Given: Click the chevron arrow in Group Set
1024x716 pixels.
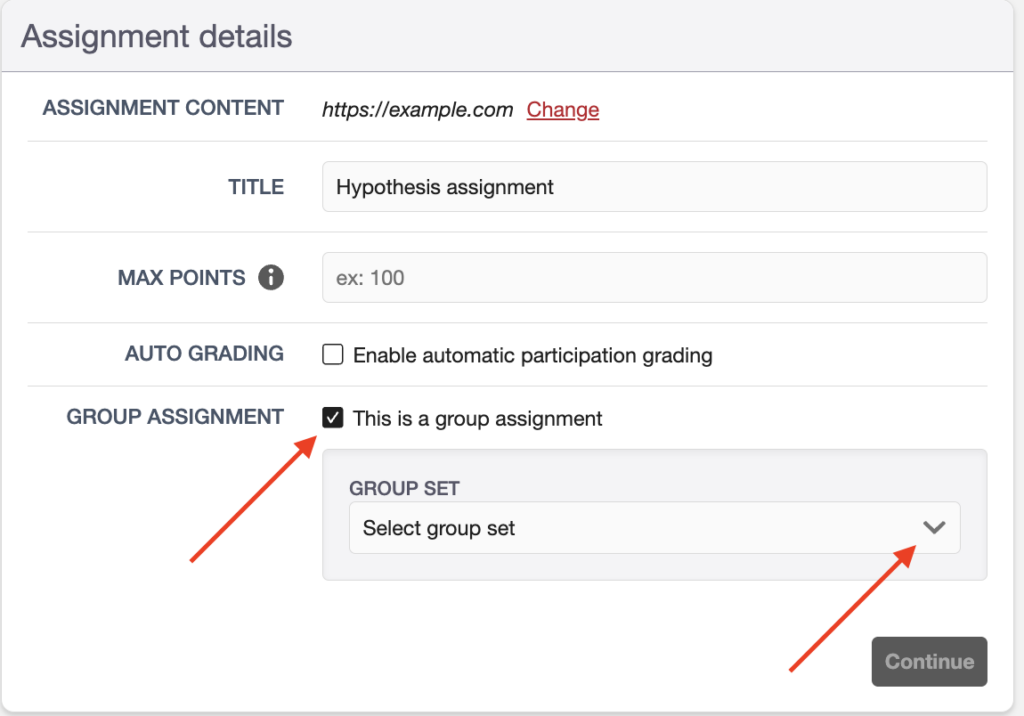Looking at the screenshot, I should (x=934, y=528).
